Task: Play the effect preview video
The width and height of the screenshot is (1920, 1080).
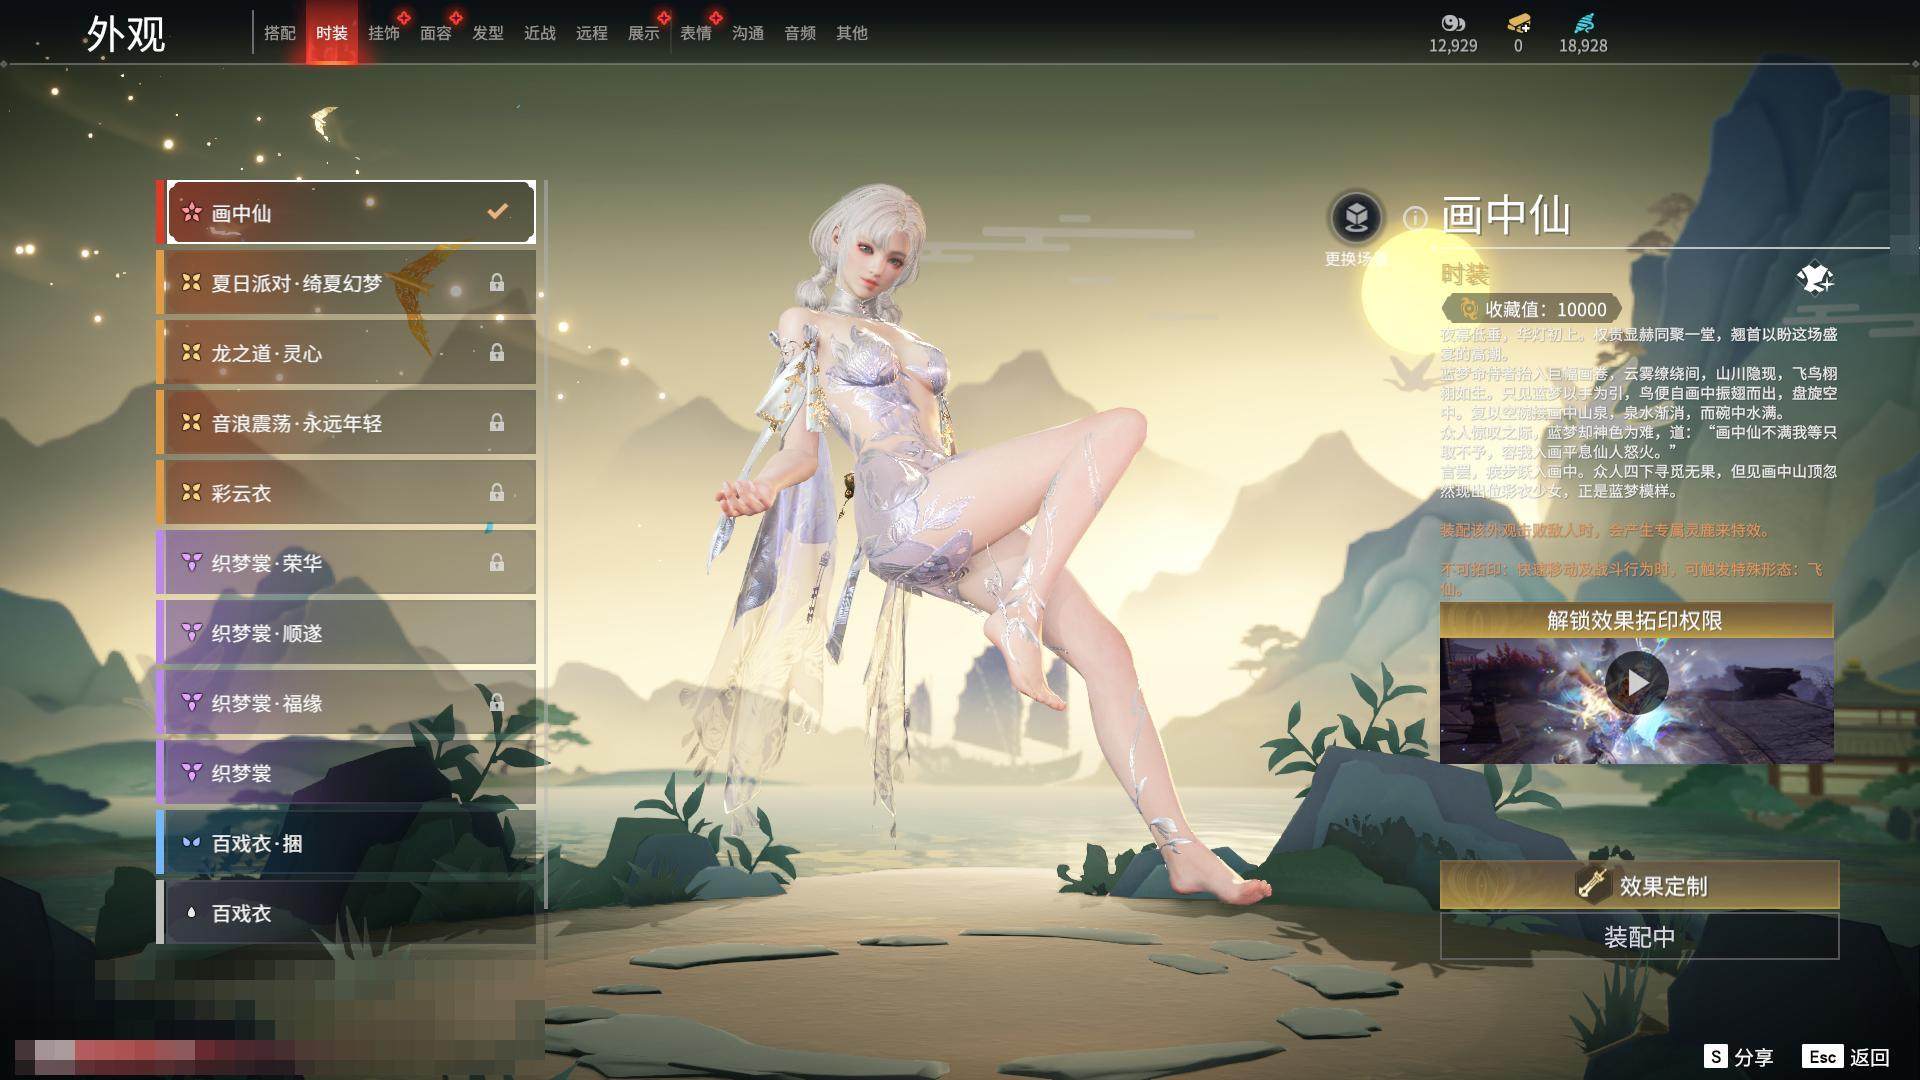Action: pos(1636,682)
